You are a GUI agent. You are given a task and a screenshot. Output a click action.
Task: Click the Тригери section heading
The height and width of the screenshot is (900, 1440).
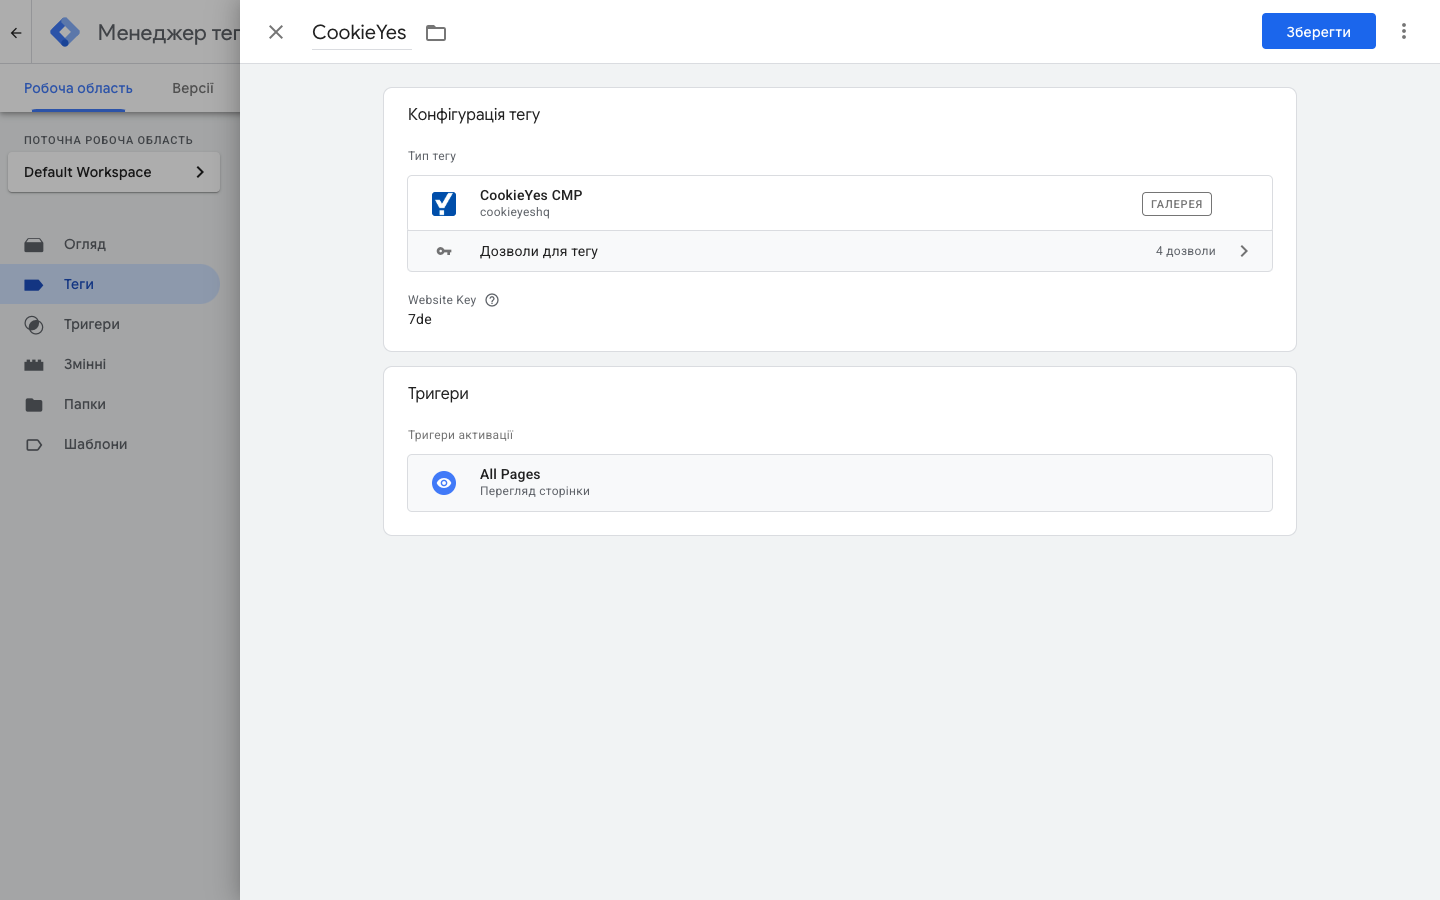pos(438,393)
